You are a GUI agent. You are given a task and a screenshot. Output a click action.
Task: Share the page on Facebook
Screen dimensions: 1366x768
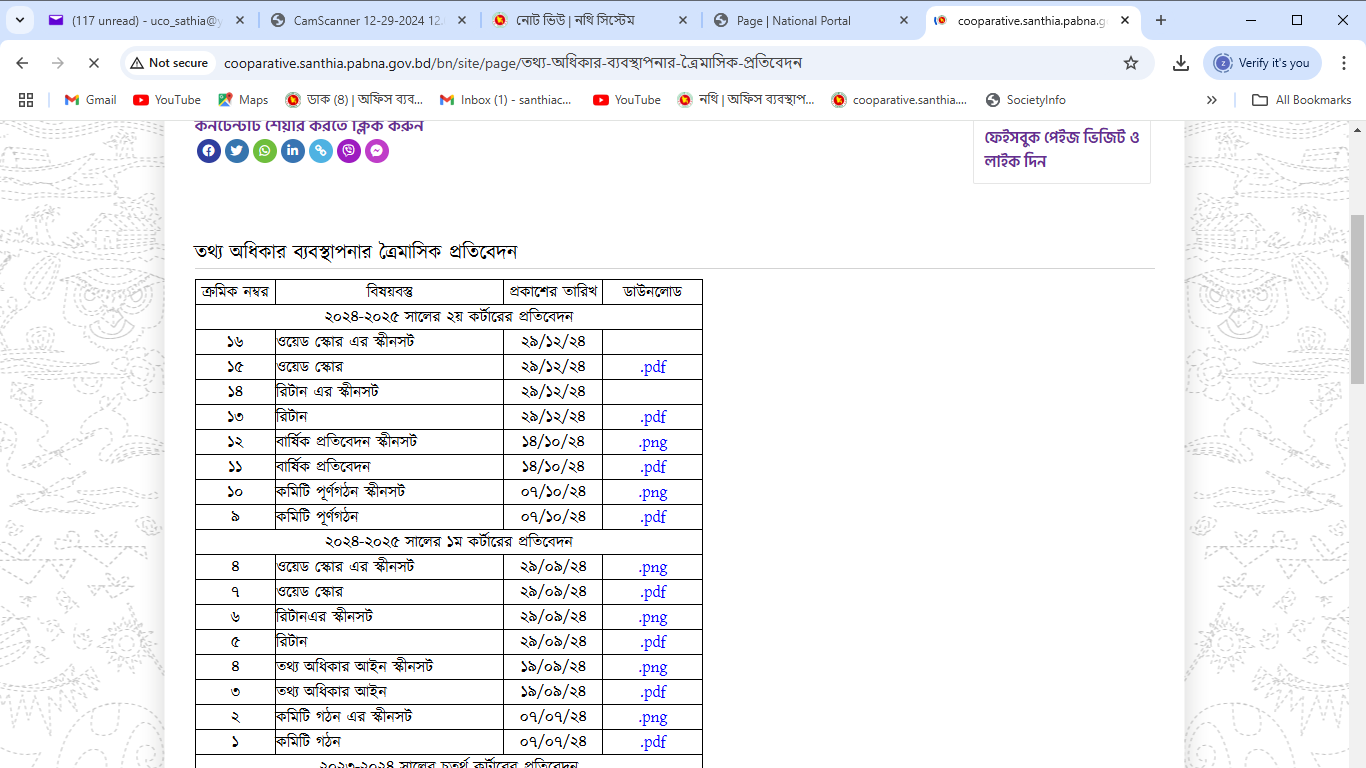pyautogui.click(x=209, y=151)
